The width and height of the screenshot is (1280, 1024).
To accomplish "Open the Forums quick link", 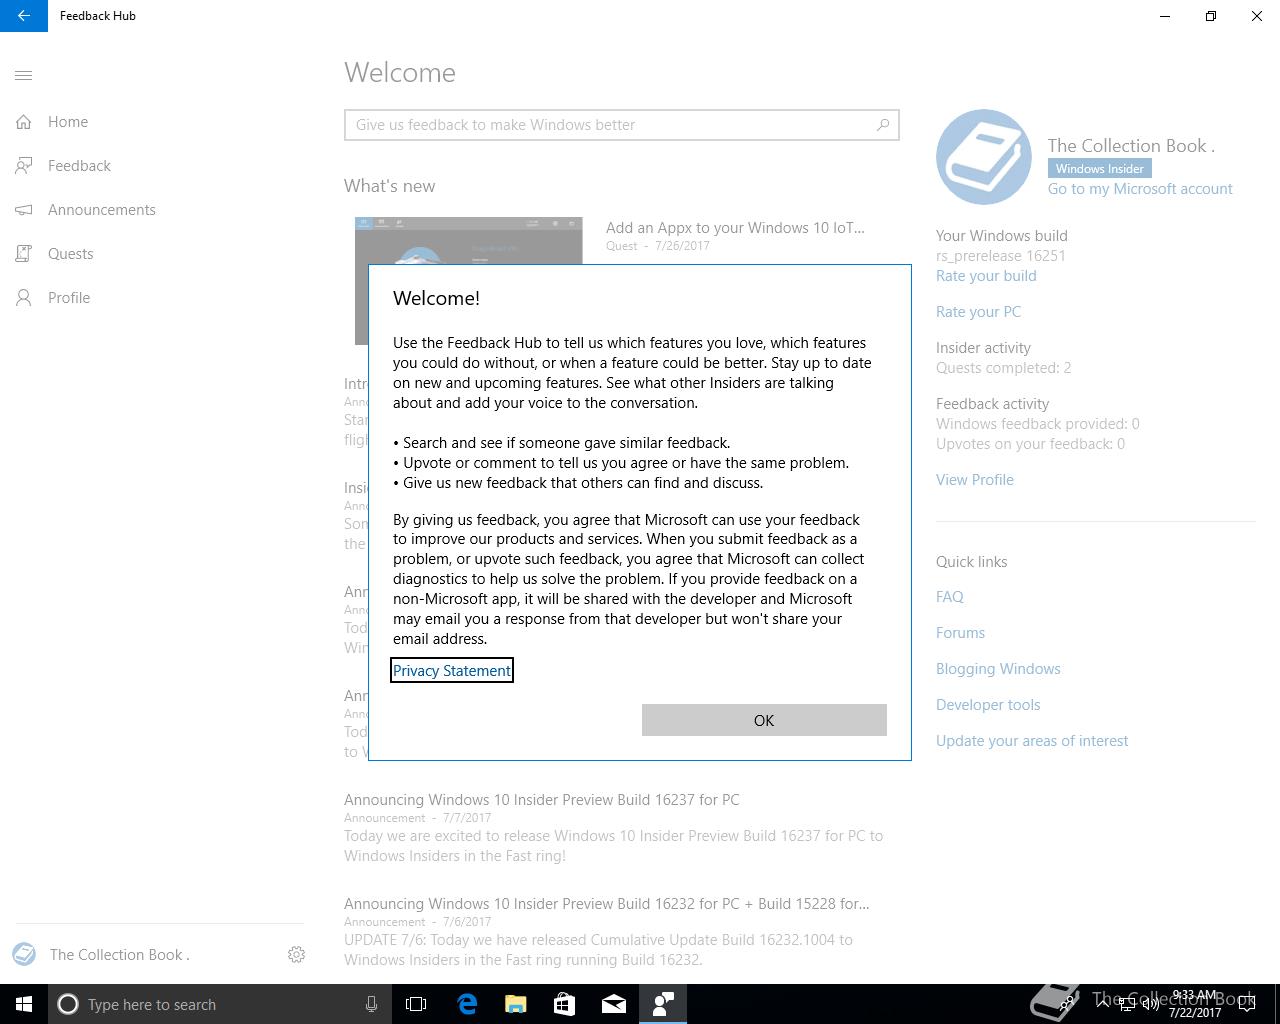I will [960, 633].
